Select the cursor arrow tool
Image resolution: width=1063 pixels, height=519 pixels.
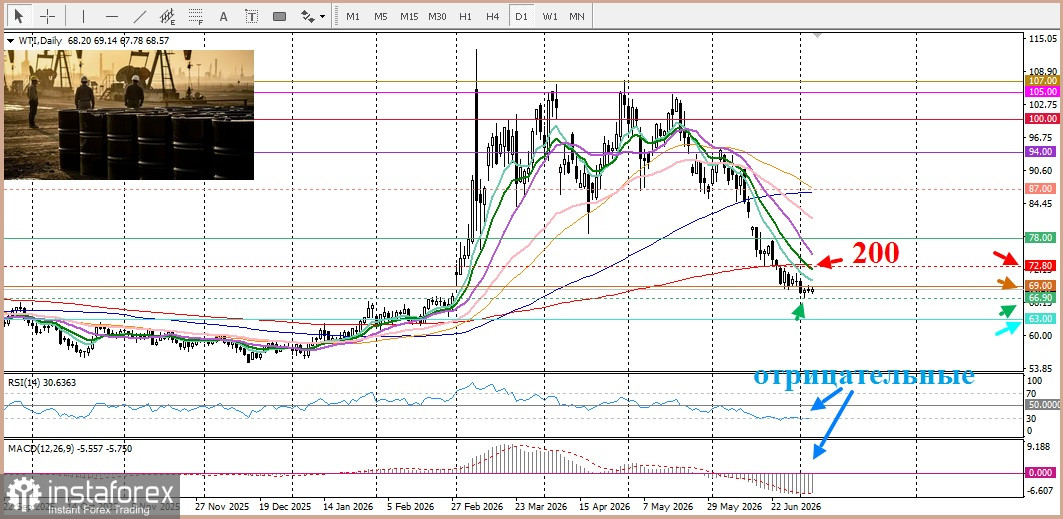[18, 16]
